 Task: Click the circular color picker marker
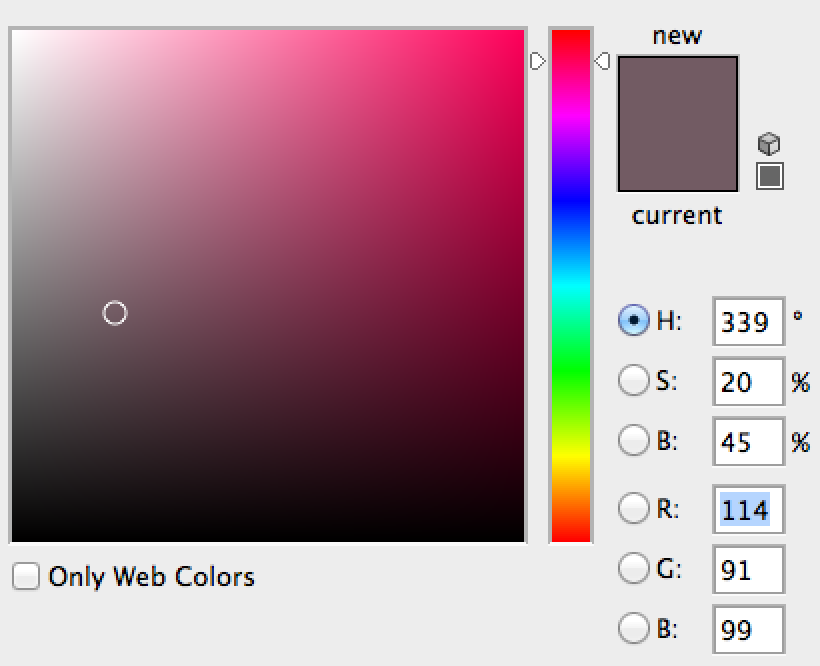pyautogui.click(x=115, y=314)
